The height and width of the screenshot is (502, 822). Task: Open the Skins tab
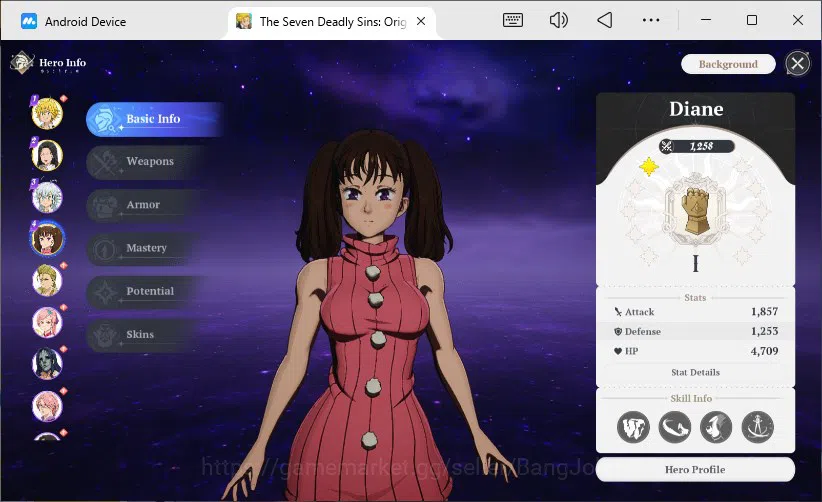click(x=147, y=334)
